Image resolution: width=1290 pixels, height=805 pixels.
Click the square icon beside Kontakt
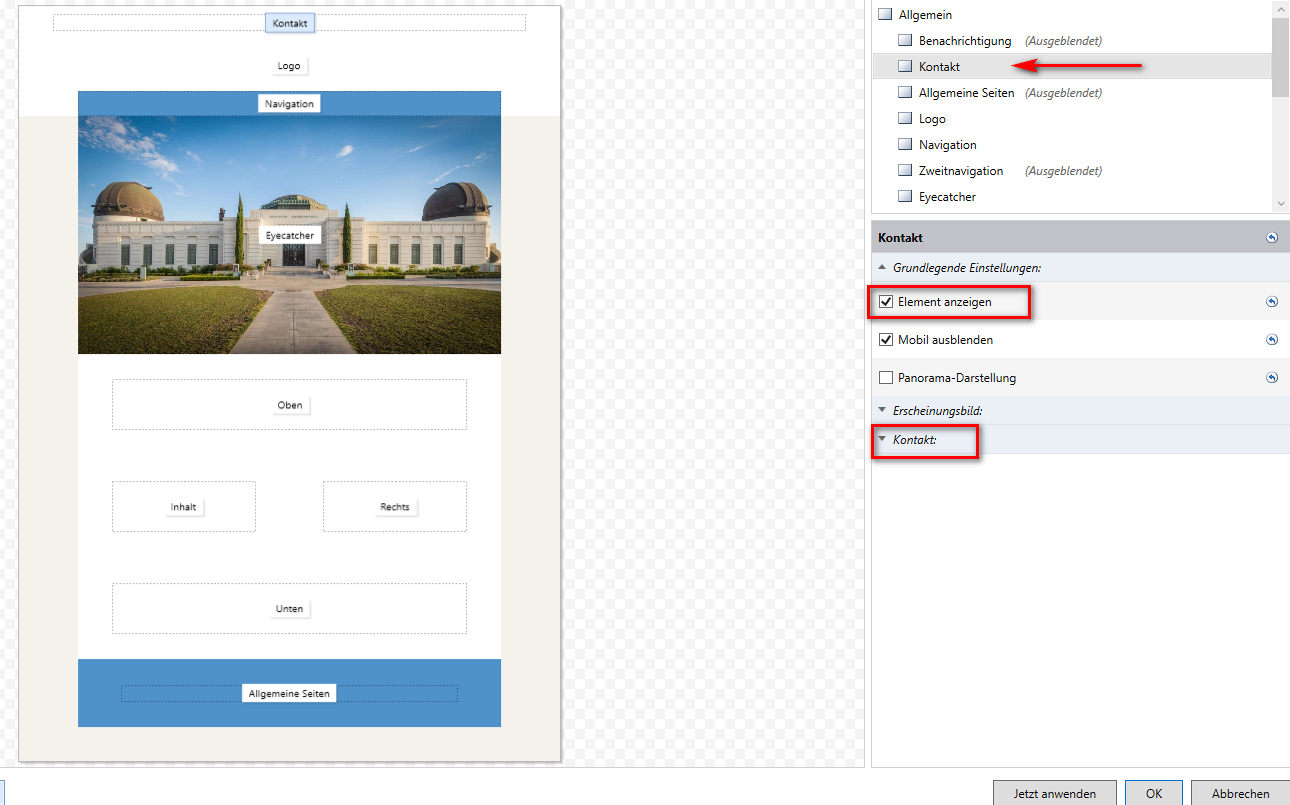click(x=905, y=67)
